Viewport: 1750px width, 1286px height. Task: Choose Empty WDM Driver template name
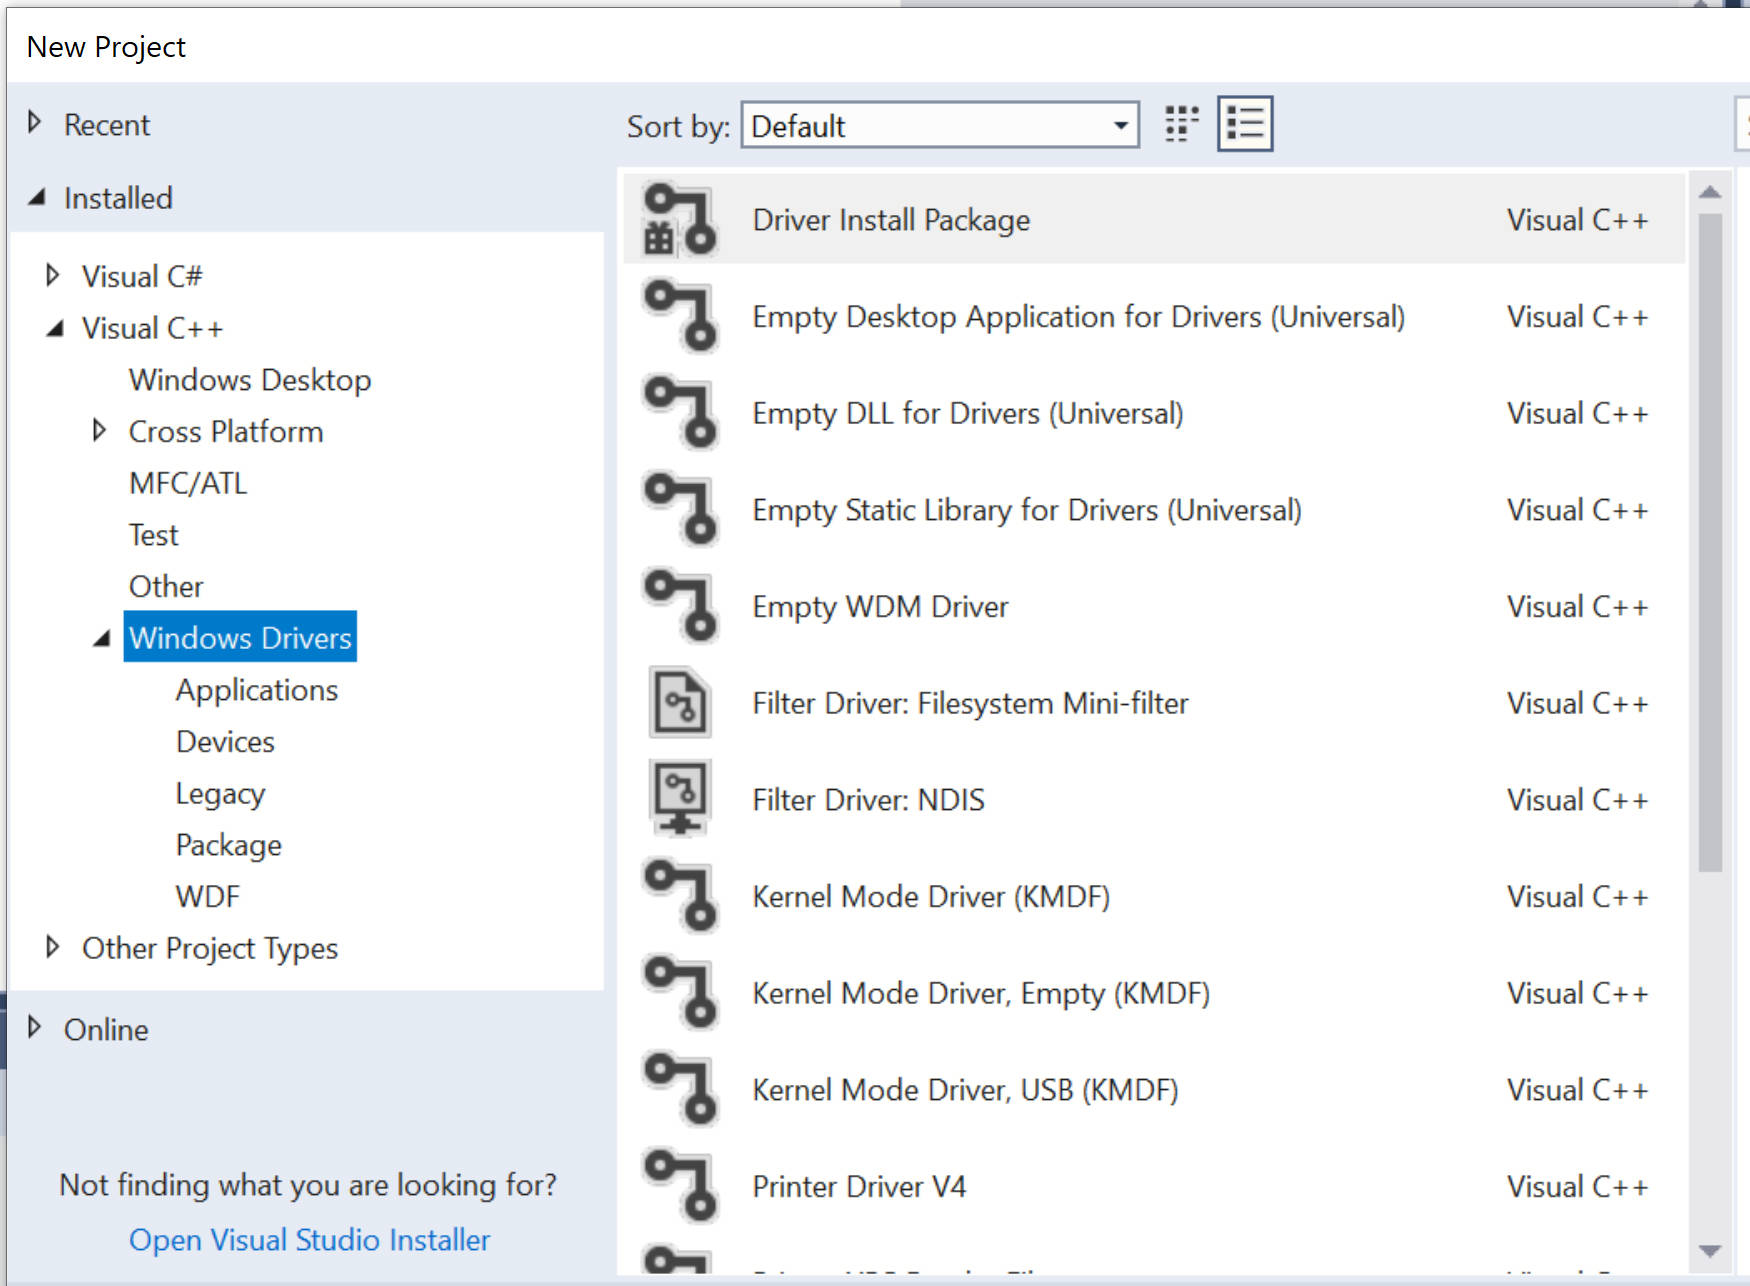point(880,607)
